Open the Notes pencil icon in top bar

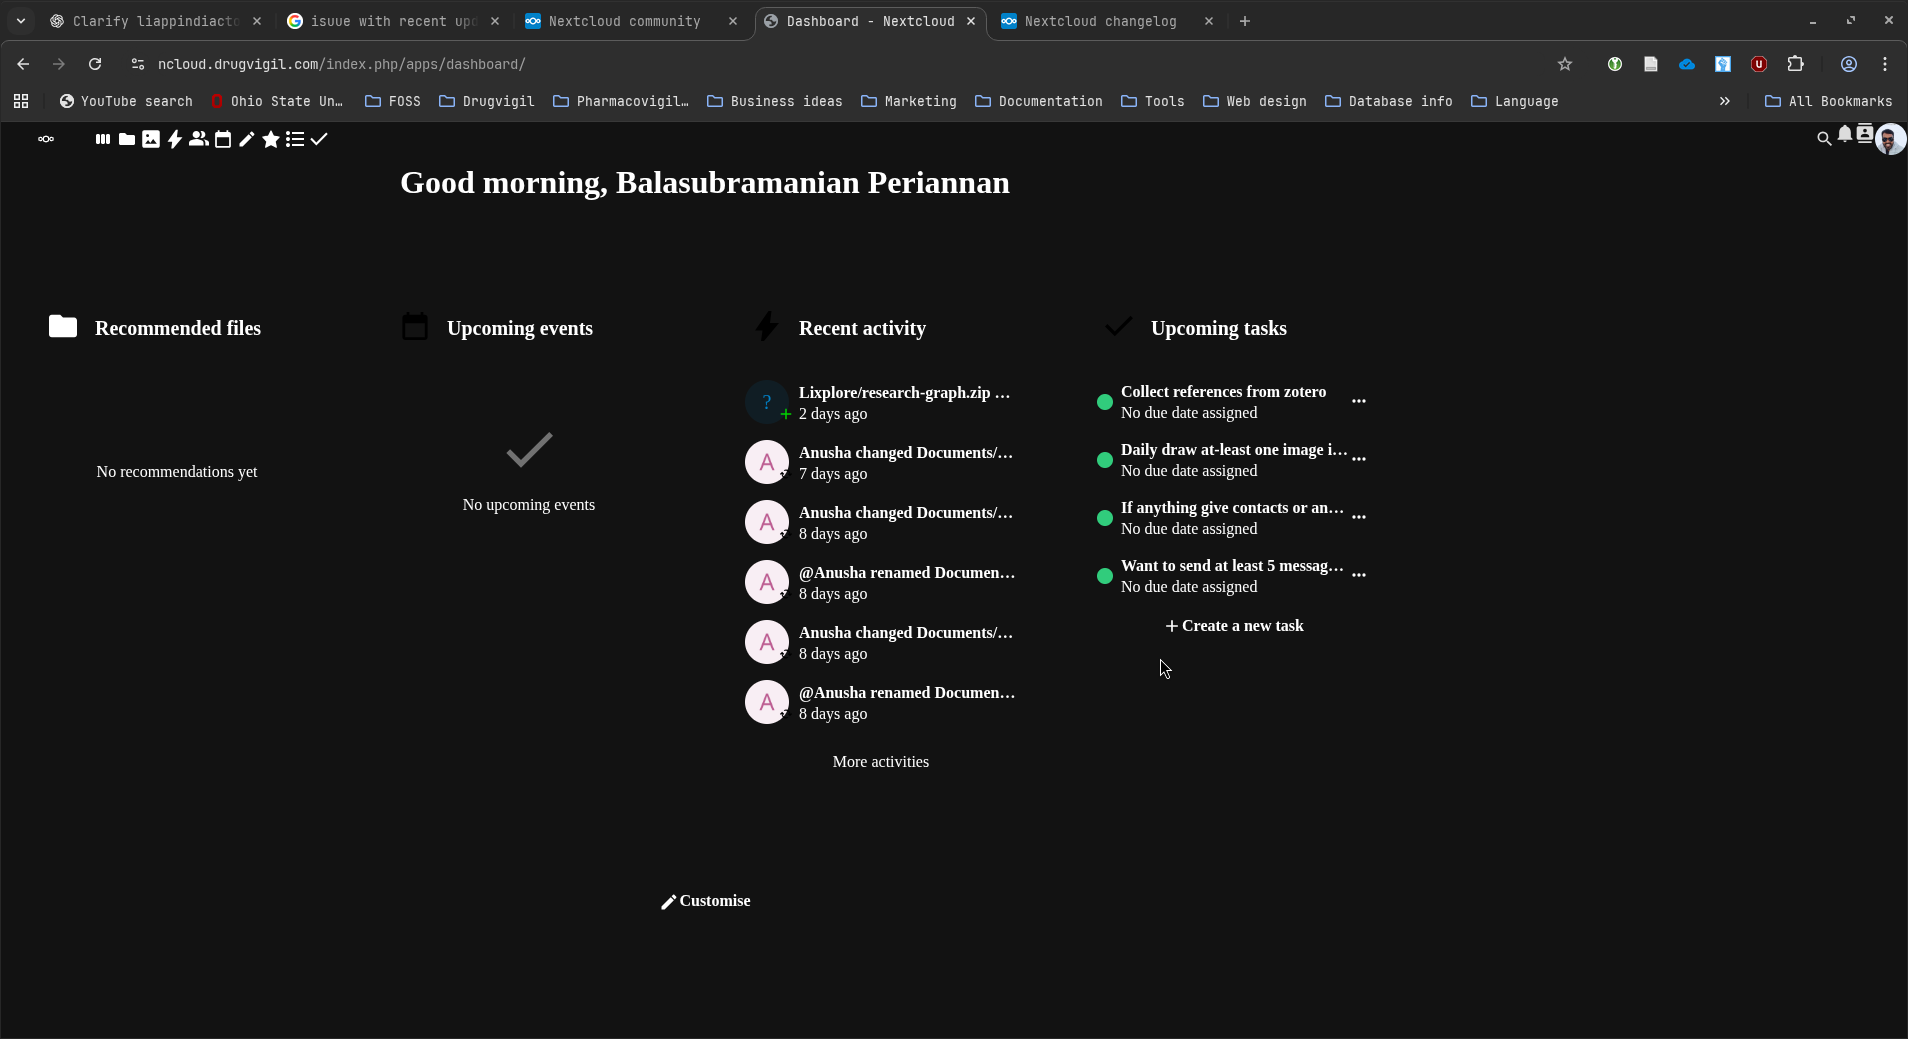[247, 140]
